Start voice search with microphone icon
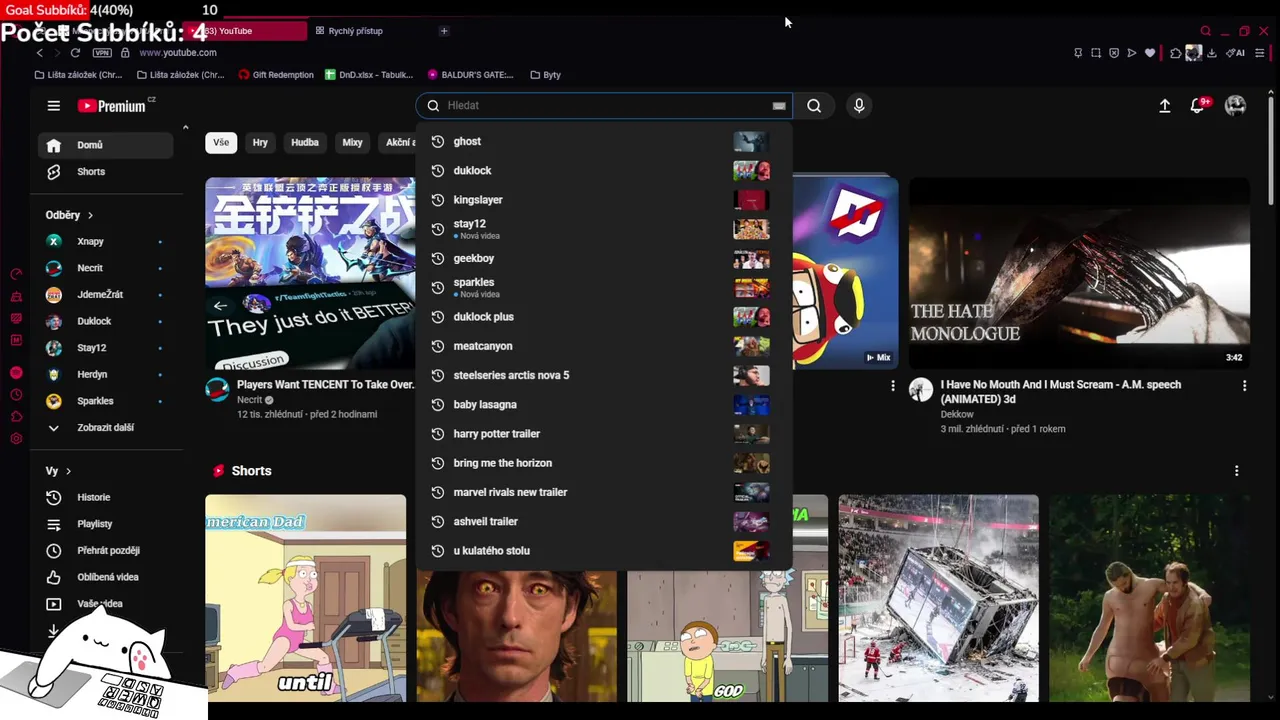Image resolution: width=1280 pixels, height=720 pixels. click(859, 106)
